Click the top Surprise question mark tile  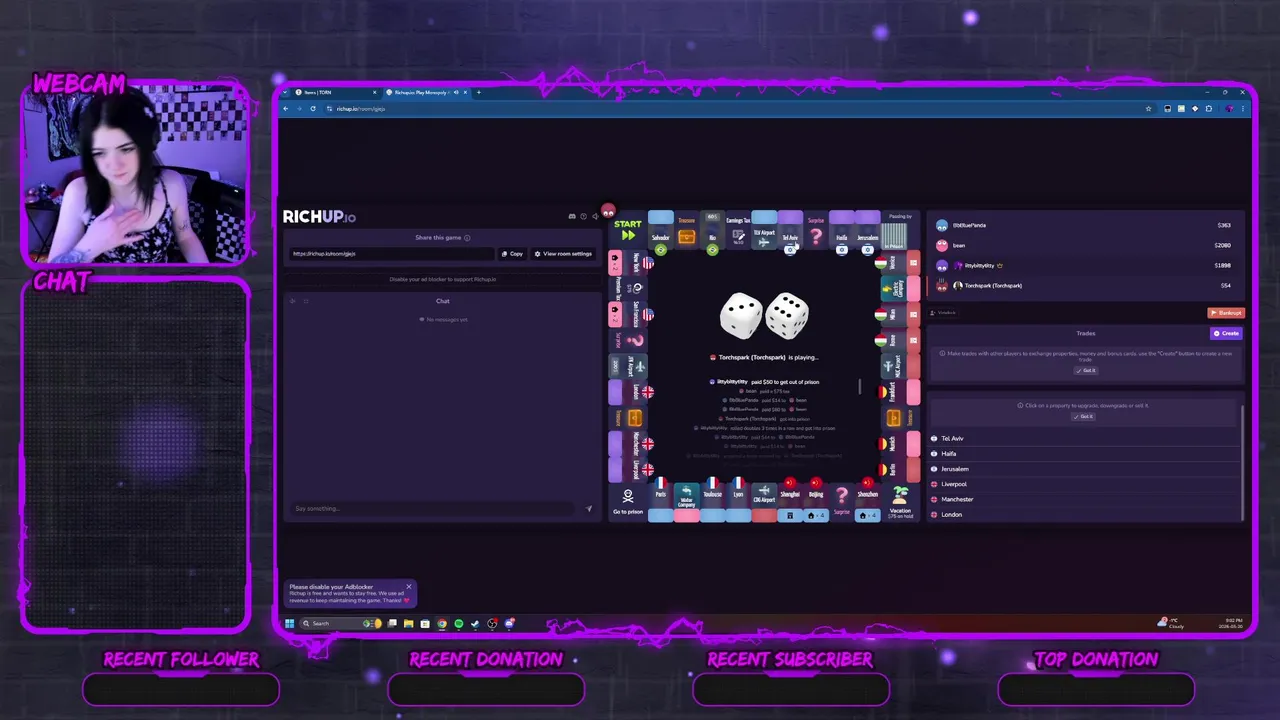pos(816,230)
